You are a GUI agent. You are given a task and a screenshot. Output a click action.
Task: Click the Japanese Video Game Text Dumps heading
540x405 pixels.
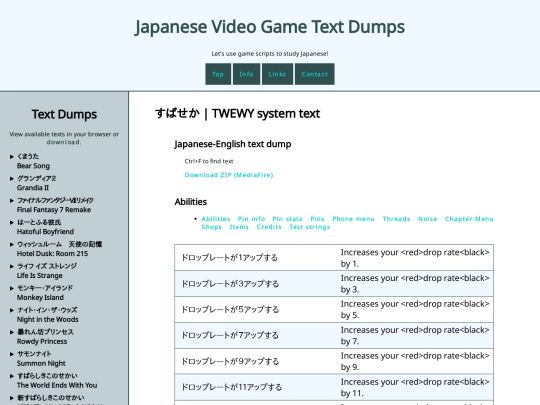pos(270,27)
